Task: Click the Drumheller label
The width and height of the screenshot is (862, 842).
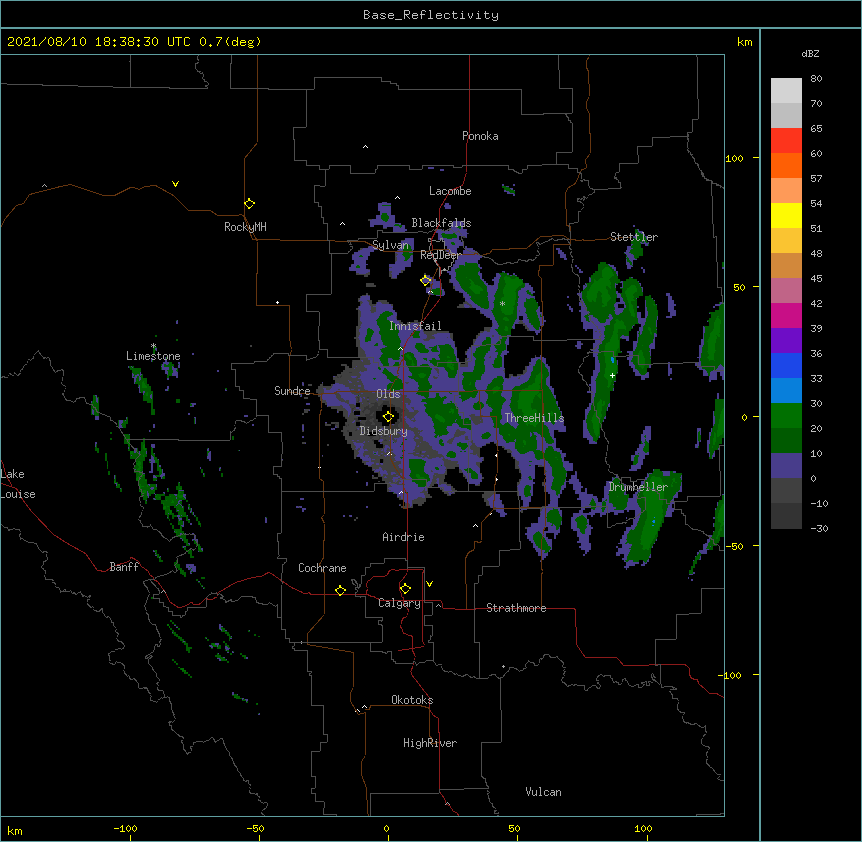Action: coord(638,487)
